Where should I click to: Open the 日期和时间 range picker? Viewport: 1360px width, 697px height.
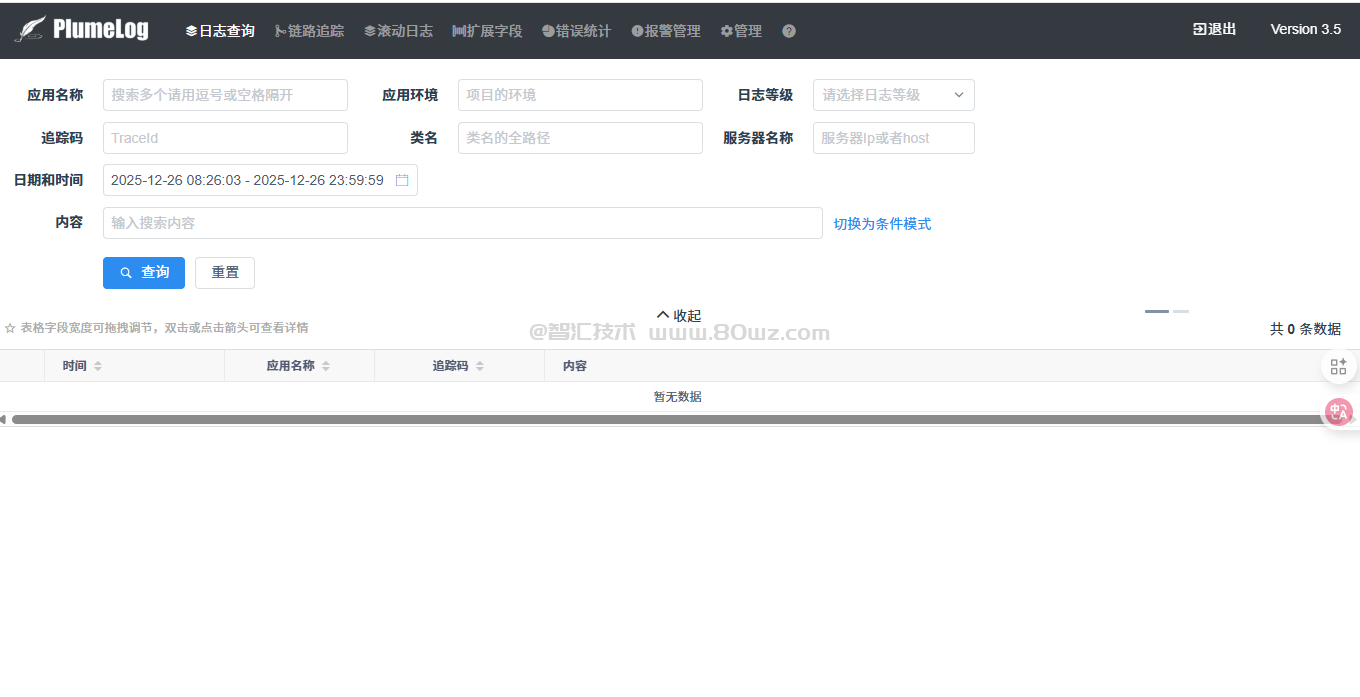(250, 180)
